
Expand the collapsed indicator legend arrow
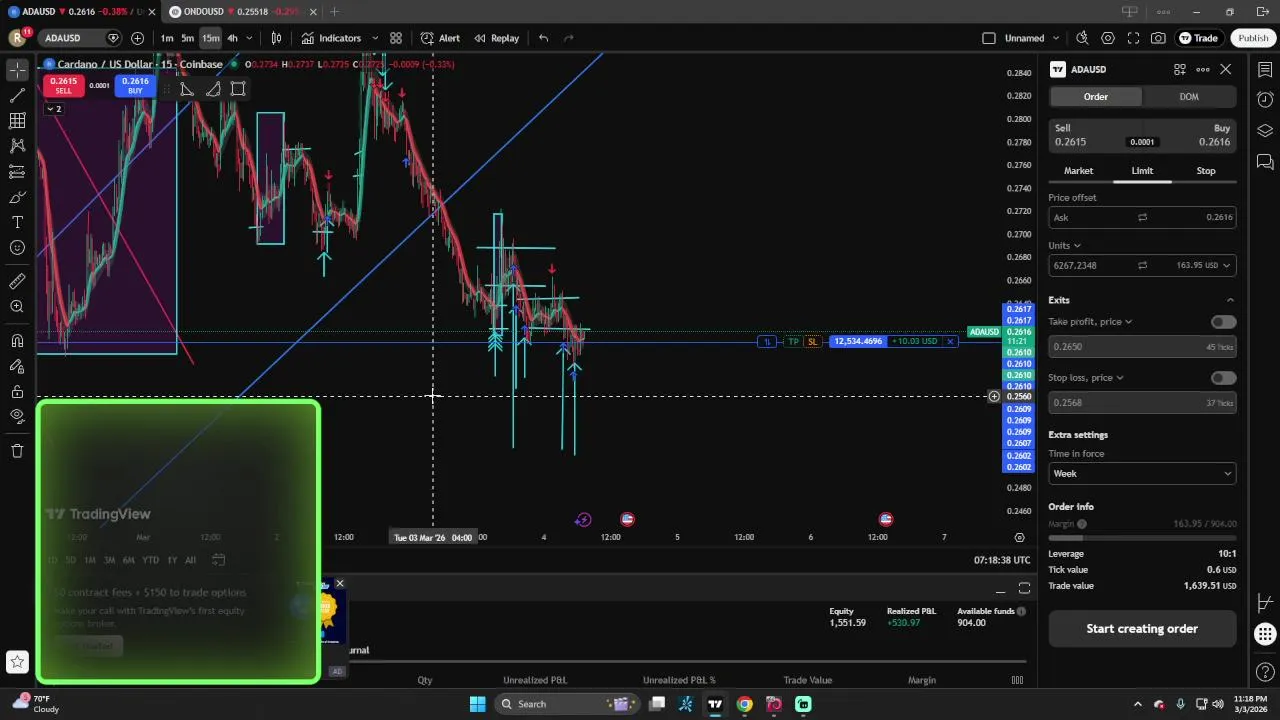pyautogui.click(x=52, y=109)
